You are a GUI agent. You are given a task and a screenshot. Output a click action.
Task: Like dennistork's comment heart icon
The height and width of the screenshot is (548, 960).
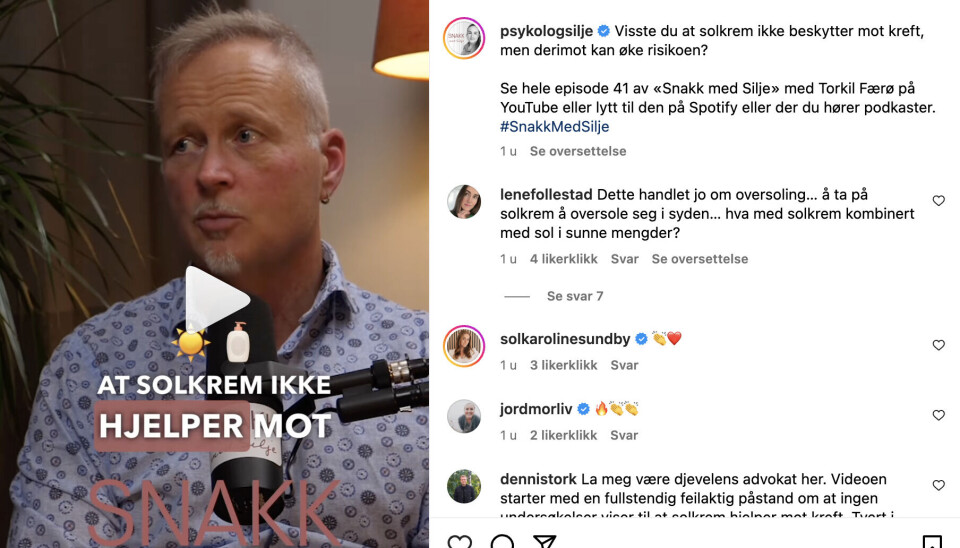click(x=939, y=485)
